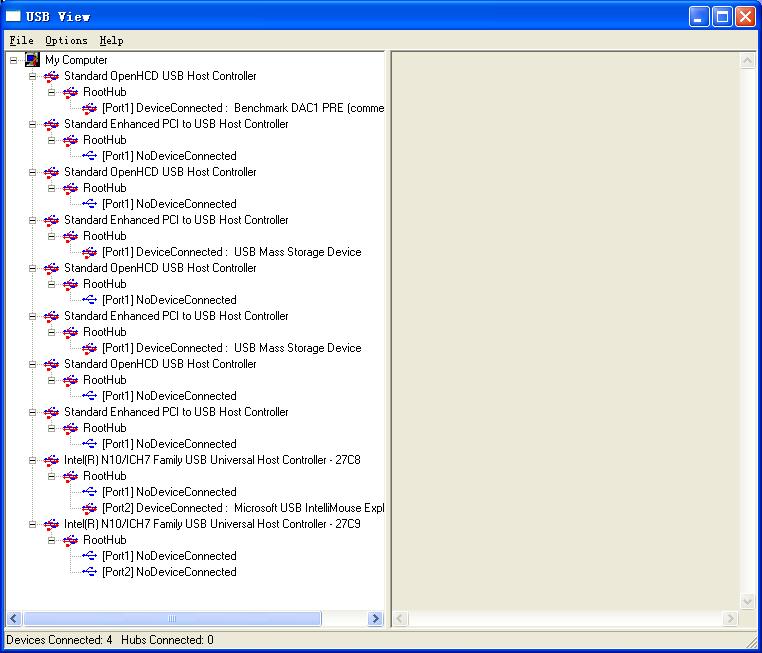Open the Help menu
Screen dimensions: 762x653
[x=111, y=41]
